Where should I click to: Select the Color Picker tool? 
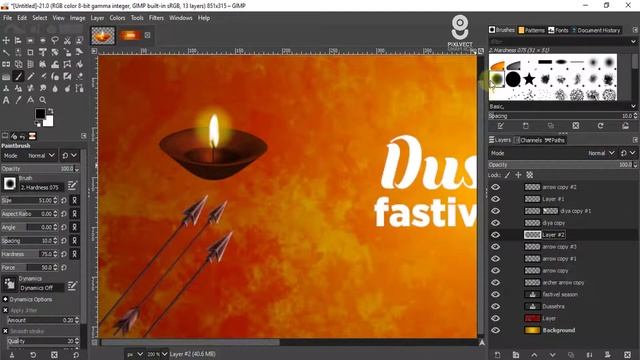coord(18,100)
